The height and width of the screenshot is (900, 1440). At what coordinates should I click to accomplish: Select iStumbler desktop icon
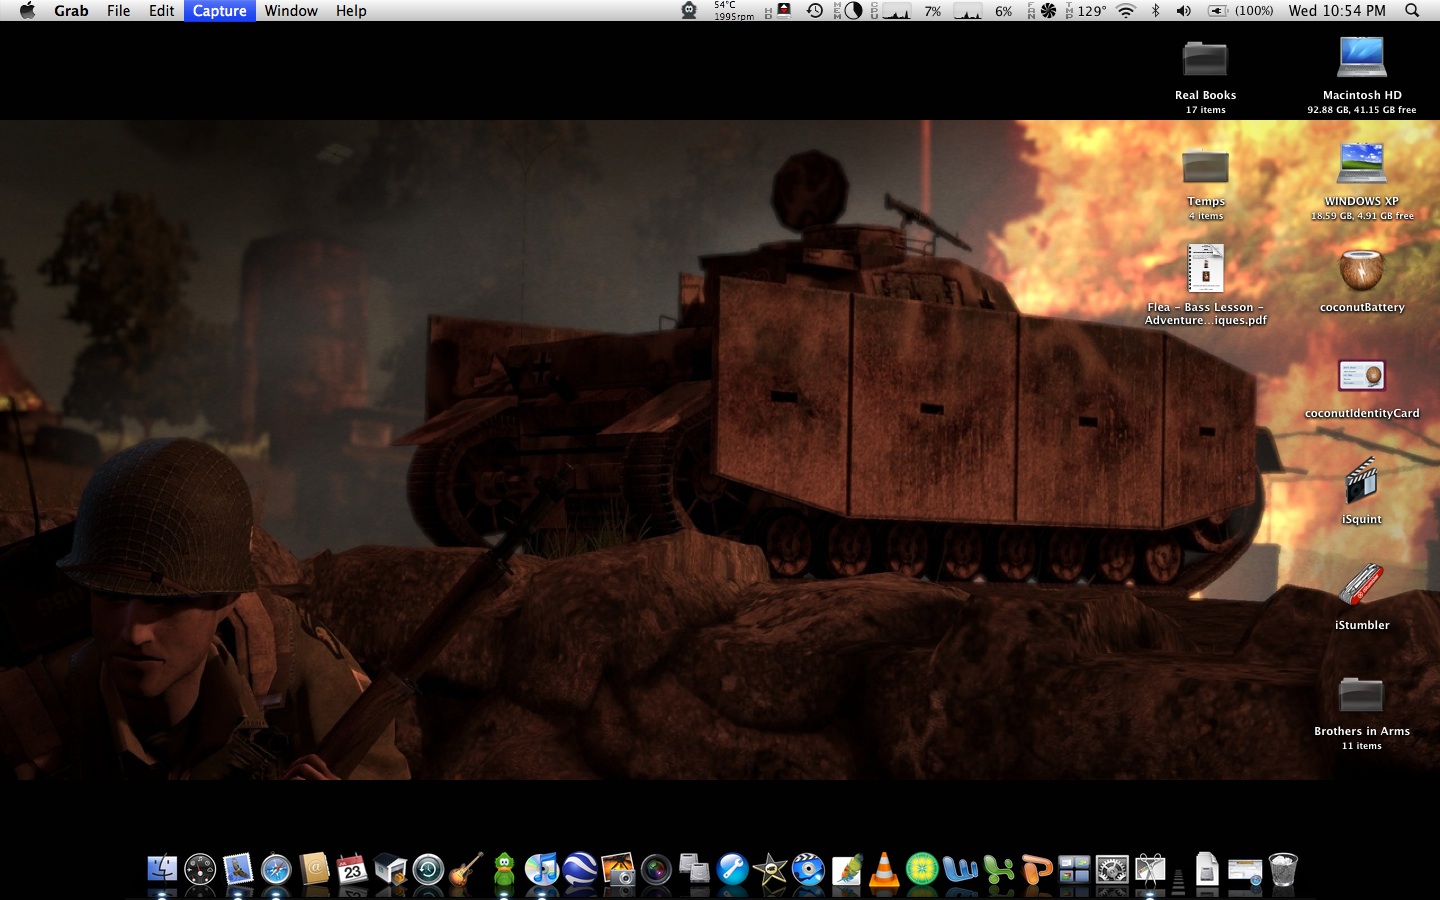[1362, 586]
